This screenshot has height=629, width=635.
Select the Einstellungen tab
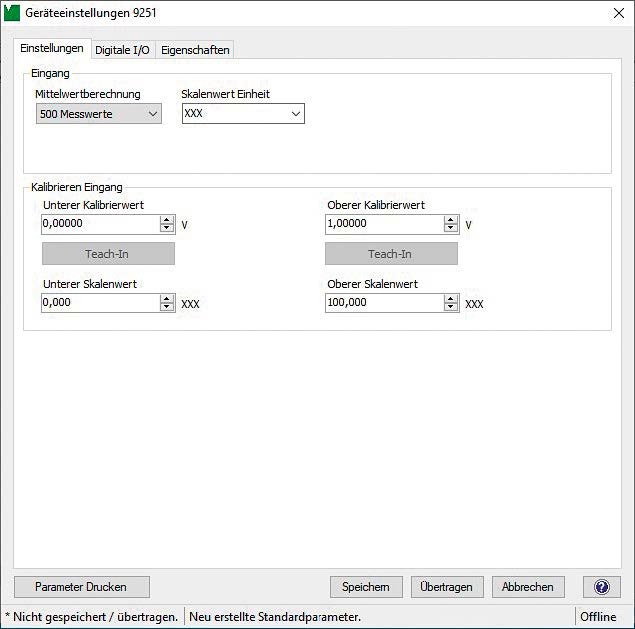(x=52, y=49)
